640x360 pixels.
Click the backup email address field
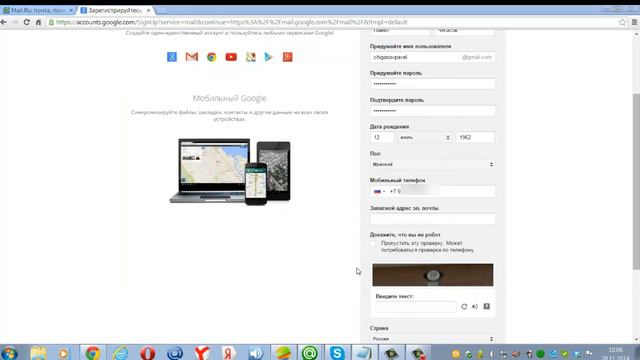(433, 219)
